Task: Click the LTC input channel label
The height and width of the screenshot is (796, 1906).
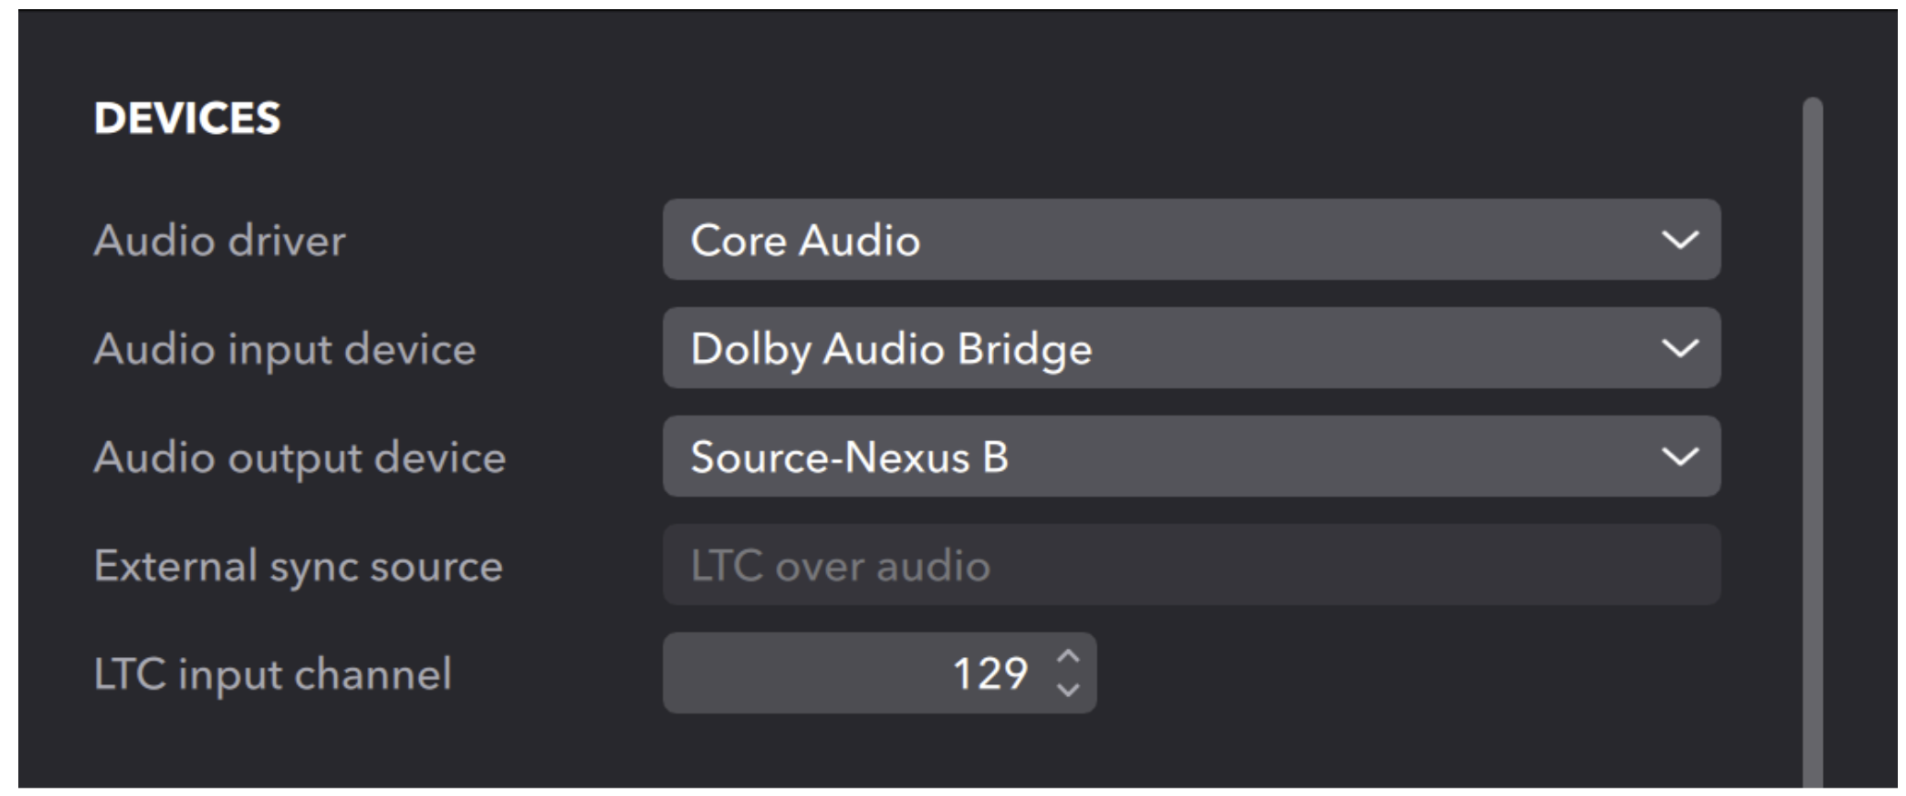Action: click(x=272, y=674)
